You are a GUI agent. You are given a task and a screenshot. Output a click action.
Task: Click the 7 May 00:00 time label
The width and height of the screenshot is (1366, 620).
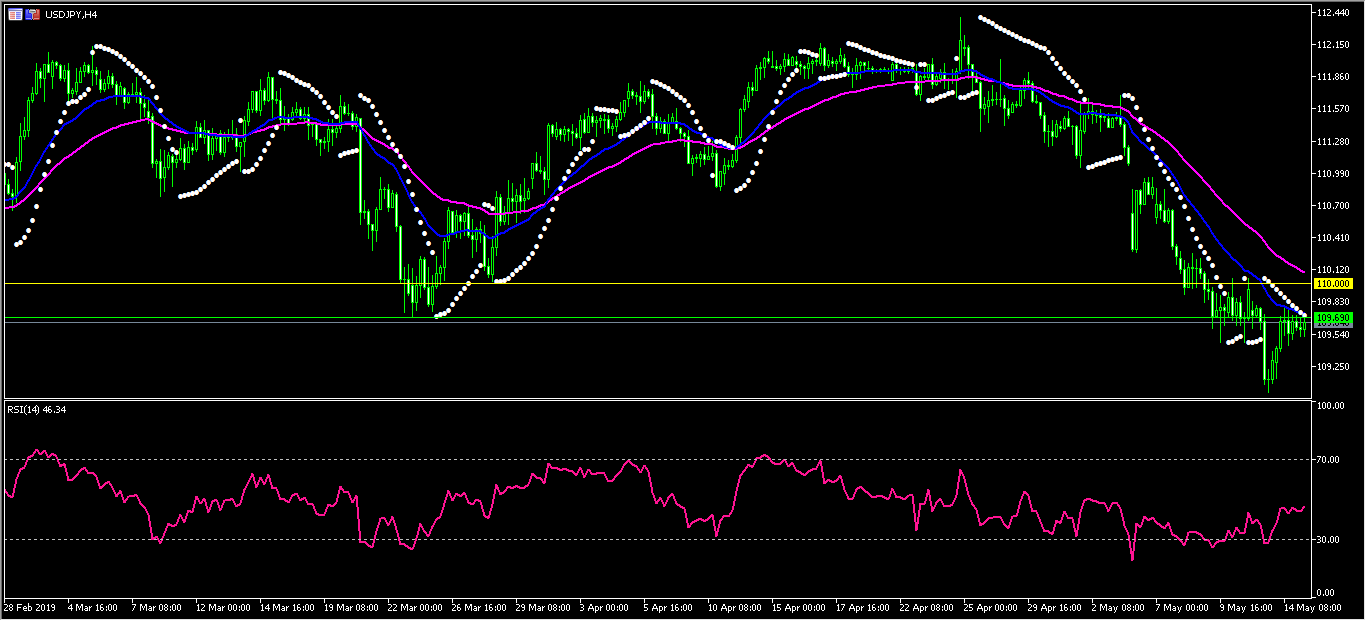click(x=1182, y=608)
